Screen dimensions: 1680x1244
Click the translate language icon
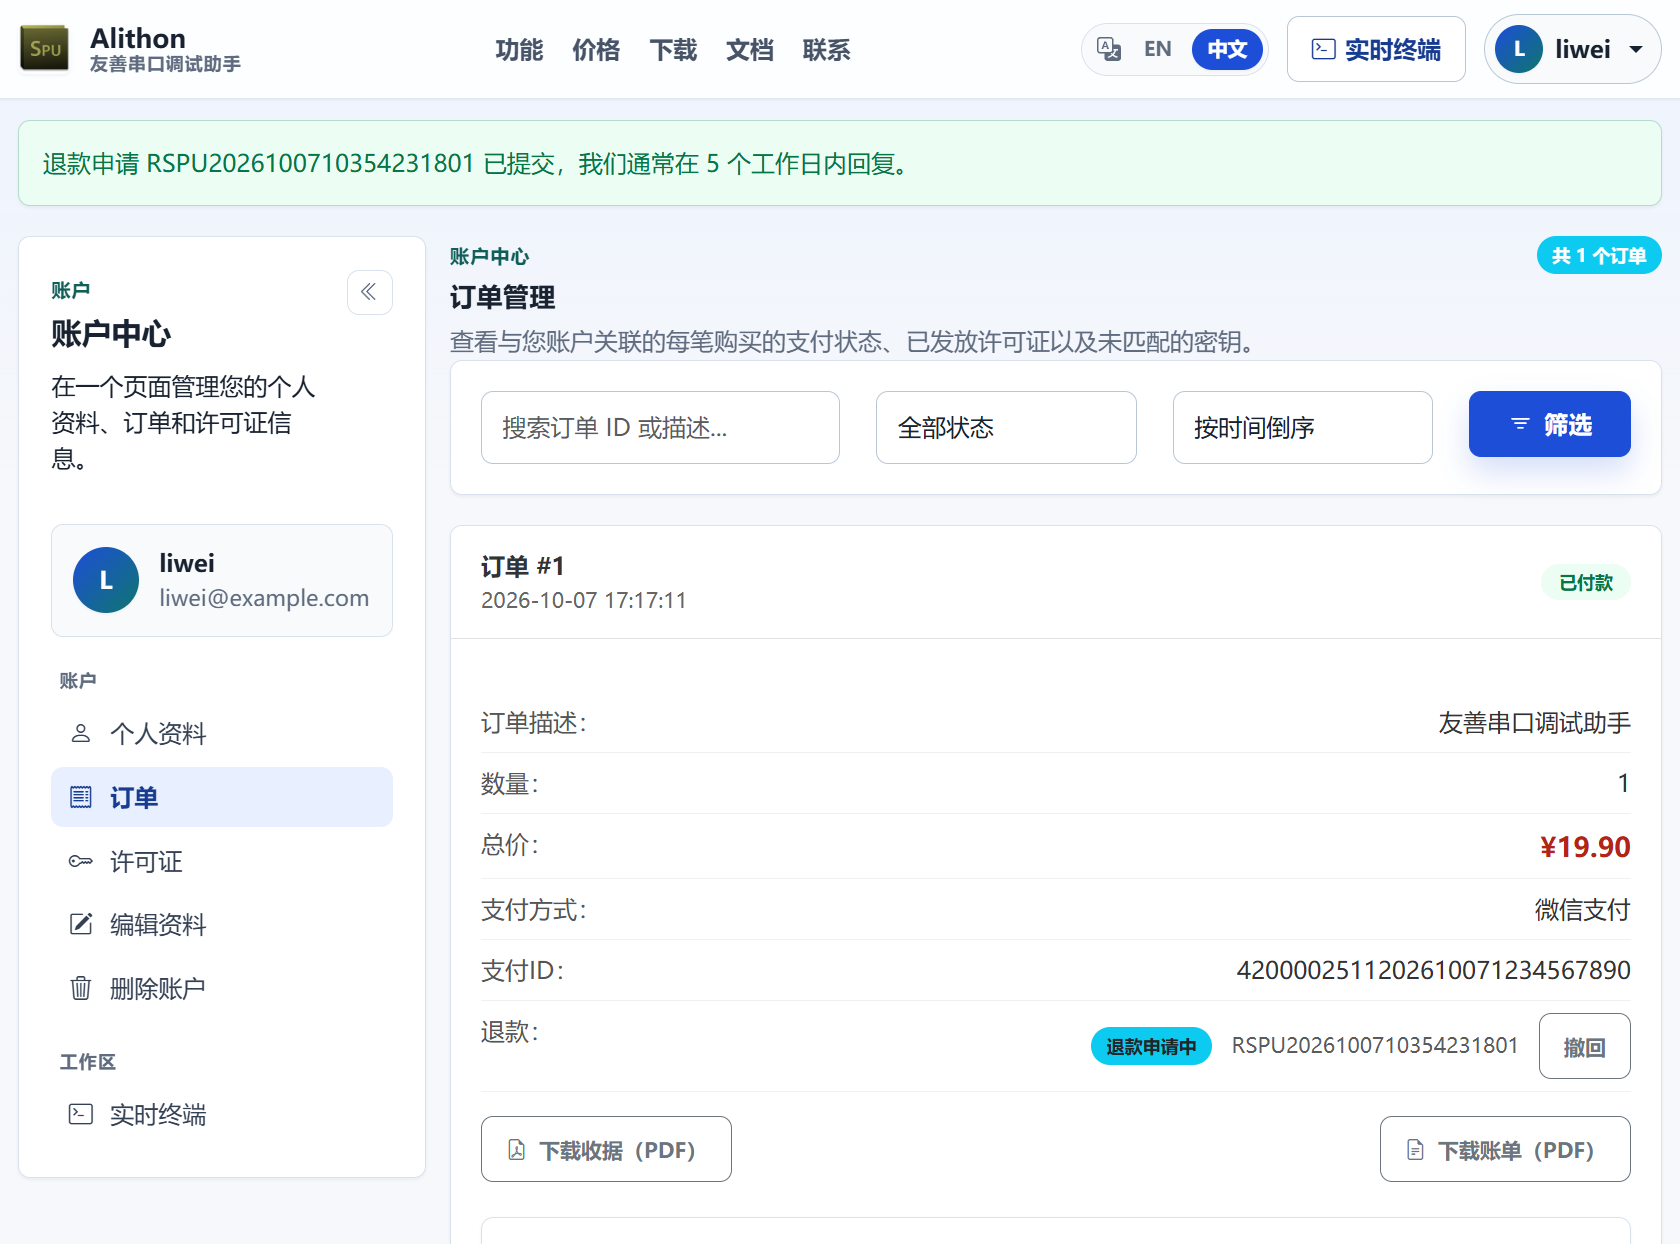tap(1109, 49)
